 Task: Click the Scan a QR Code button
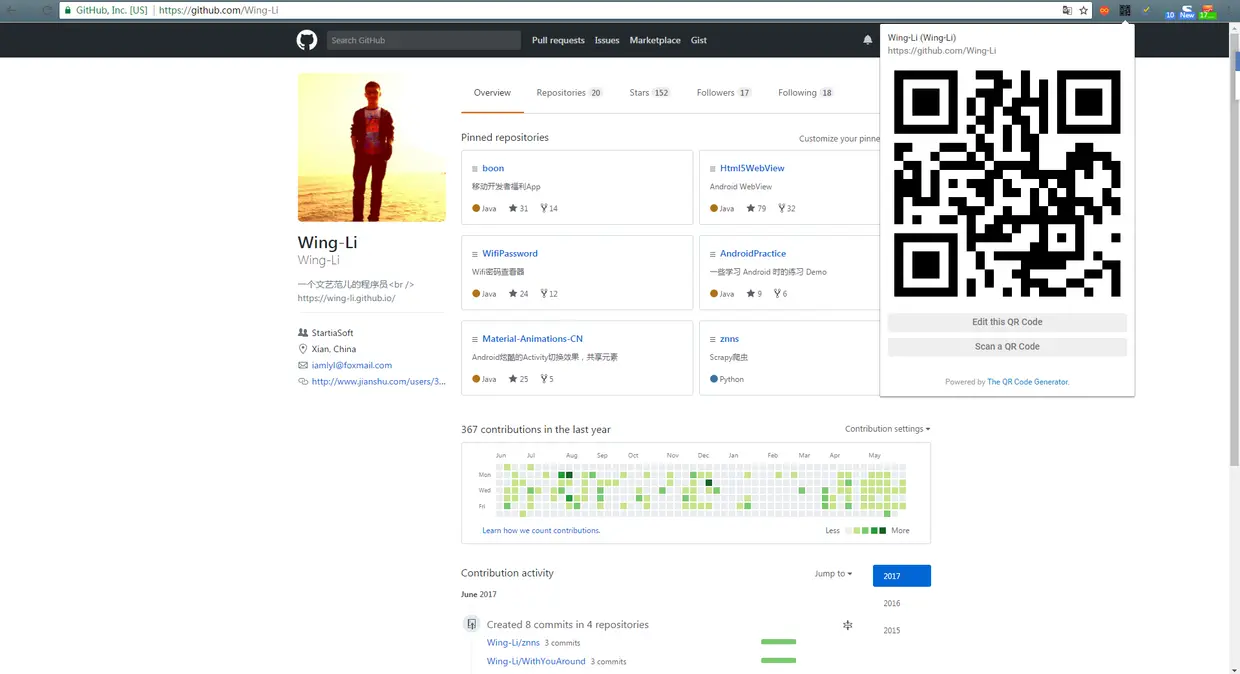point(1006,348)
